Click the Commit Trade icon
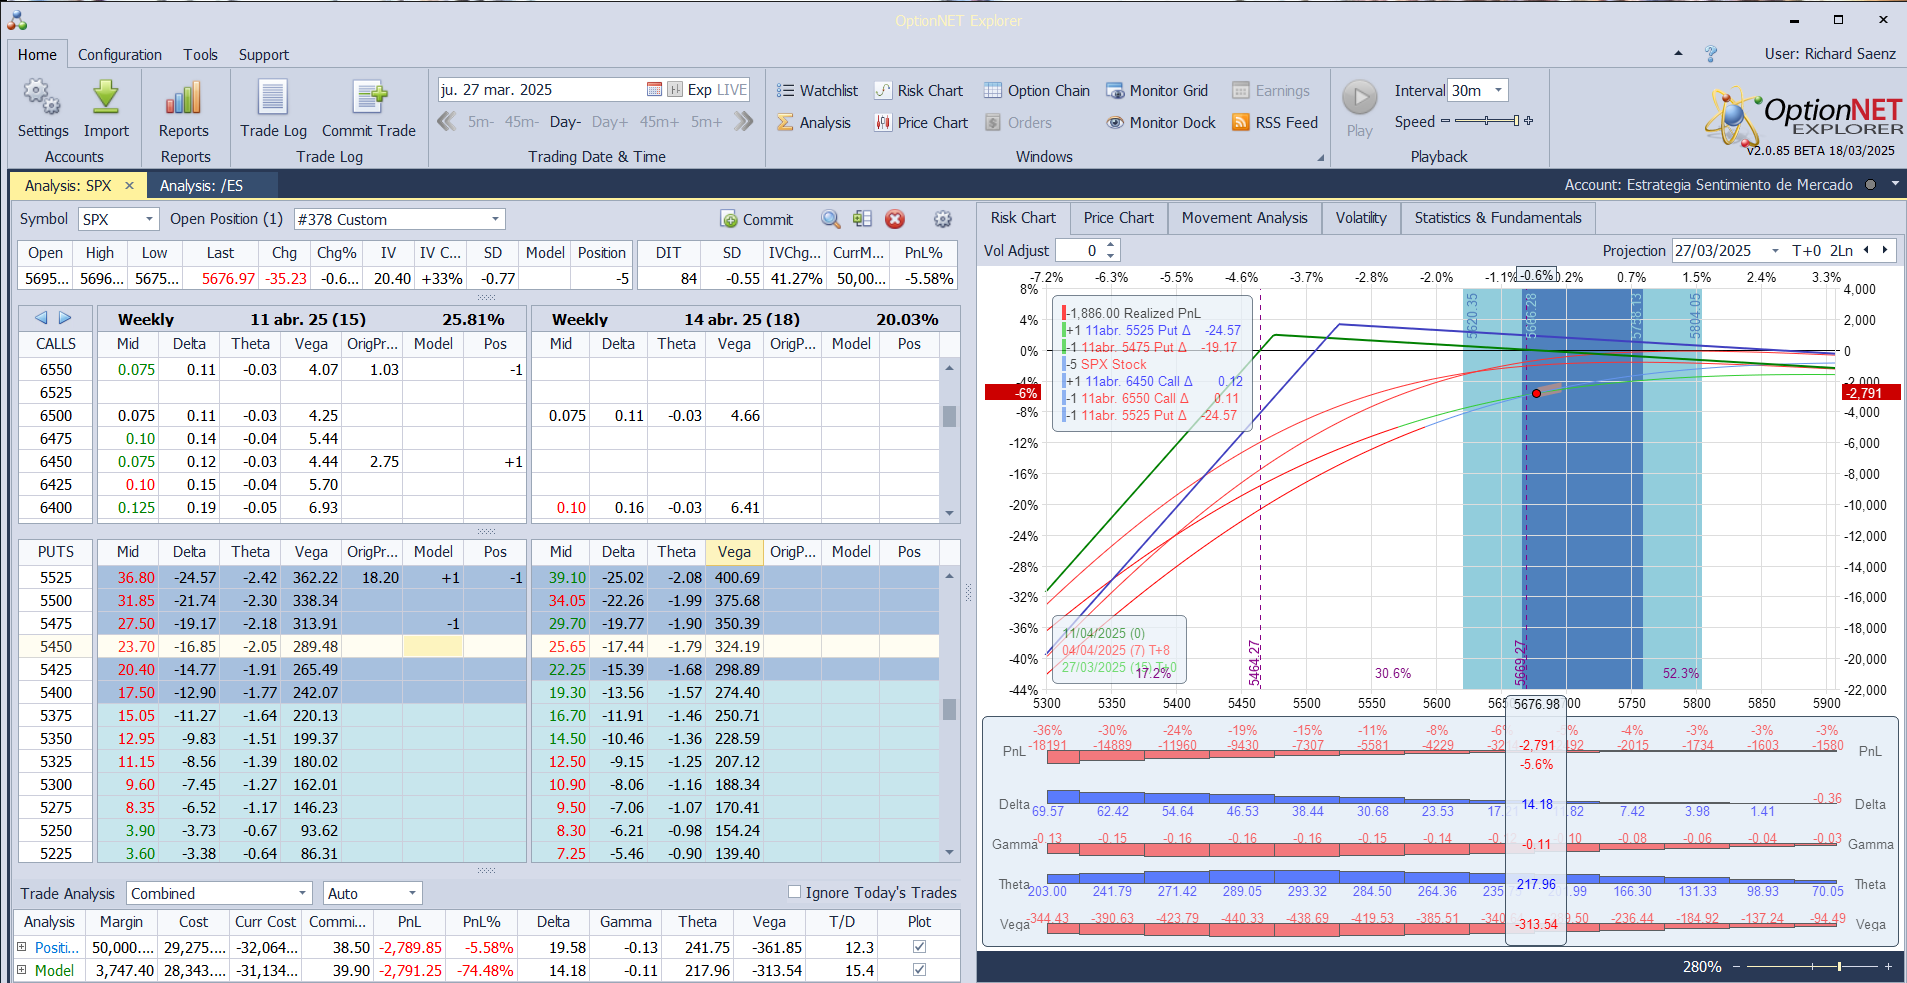 [369, 98]
